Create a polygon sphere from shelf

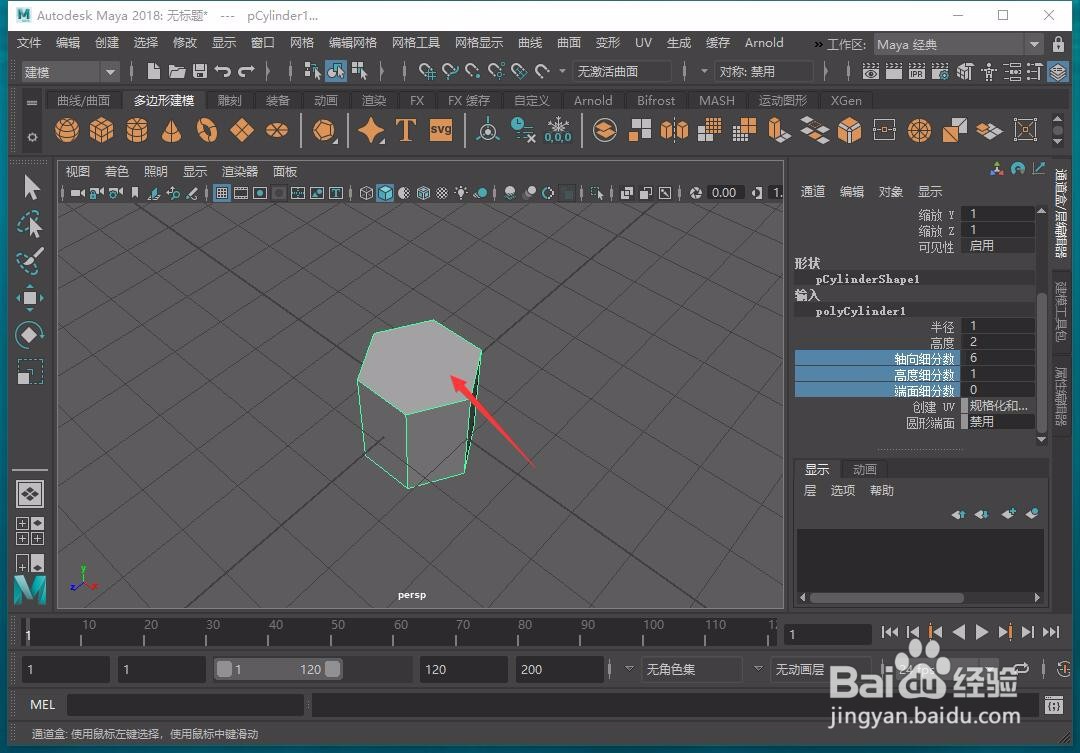tap(67, 130)
